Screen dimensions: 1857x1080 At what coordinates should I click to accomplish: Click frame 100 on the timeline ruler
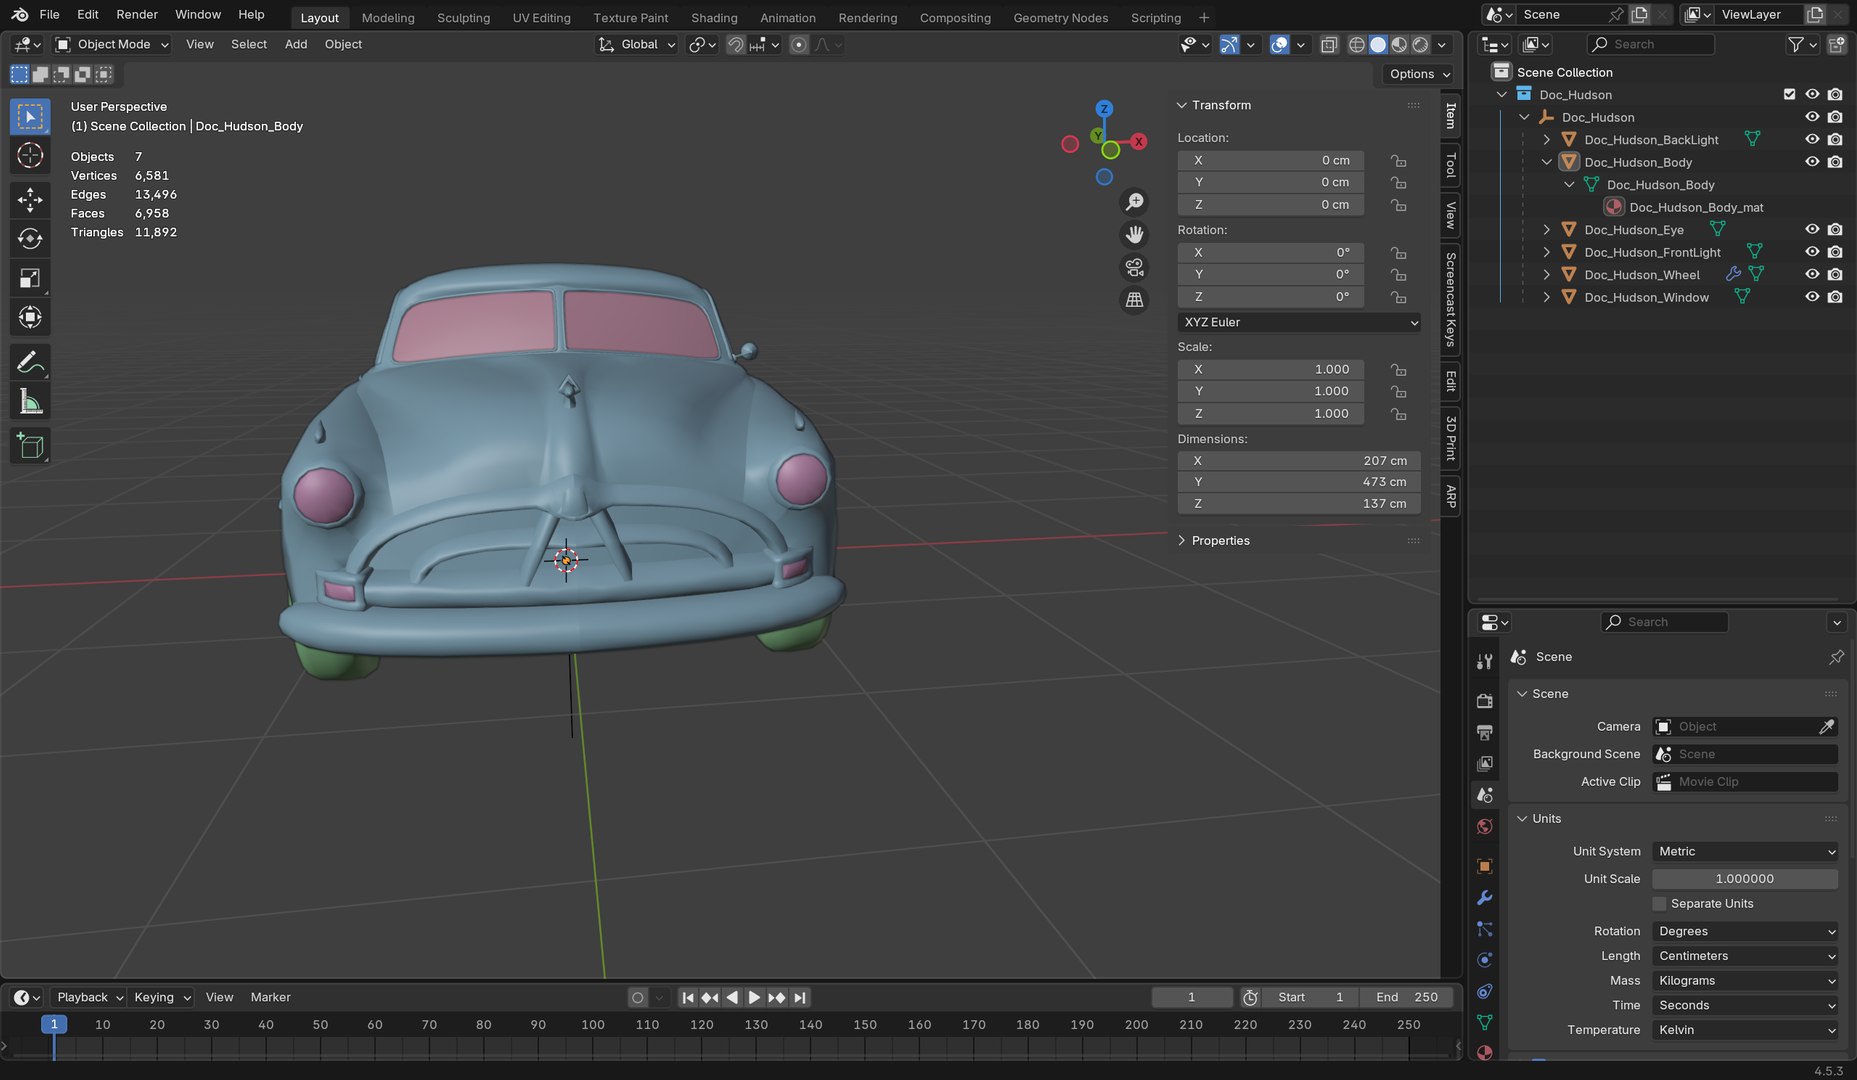tap(593, 1025)
